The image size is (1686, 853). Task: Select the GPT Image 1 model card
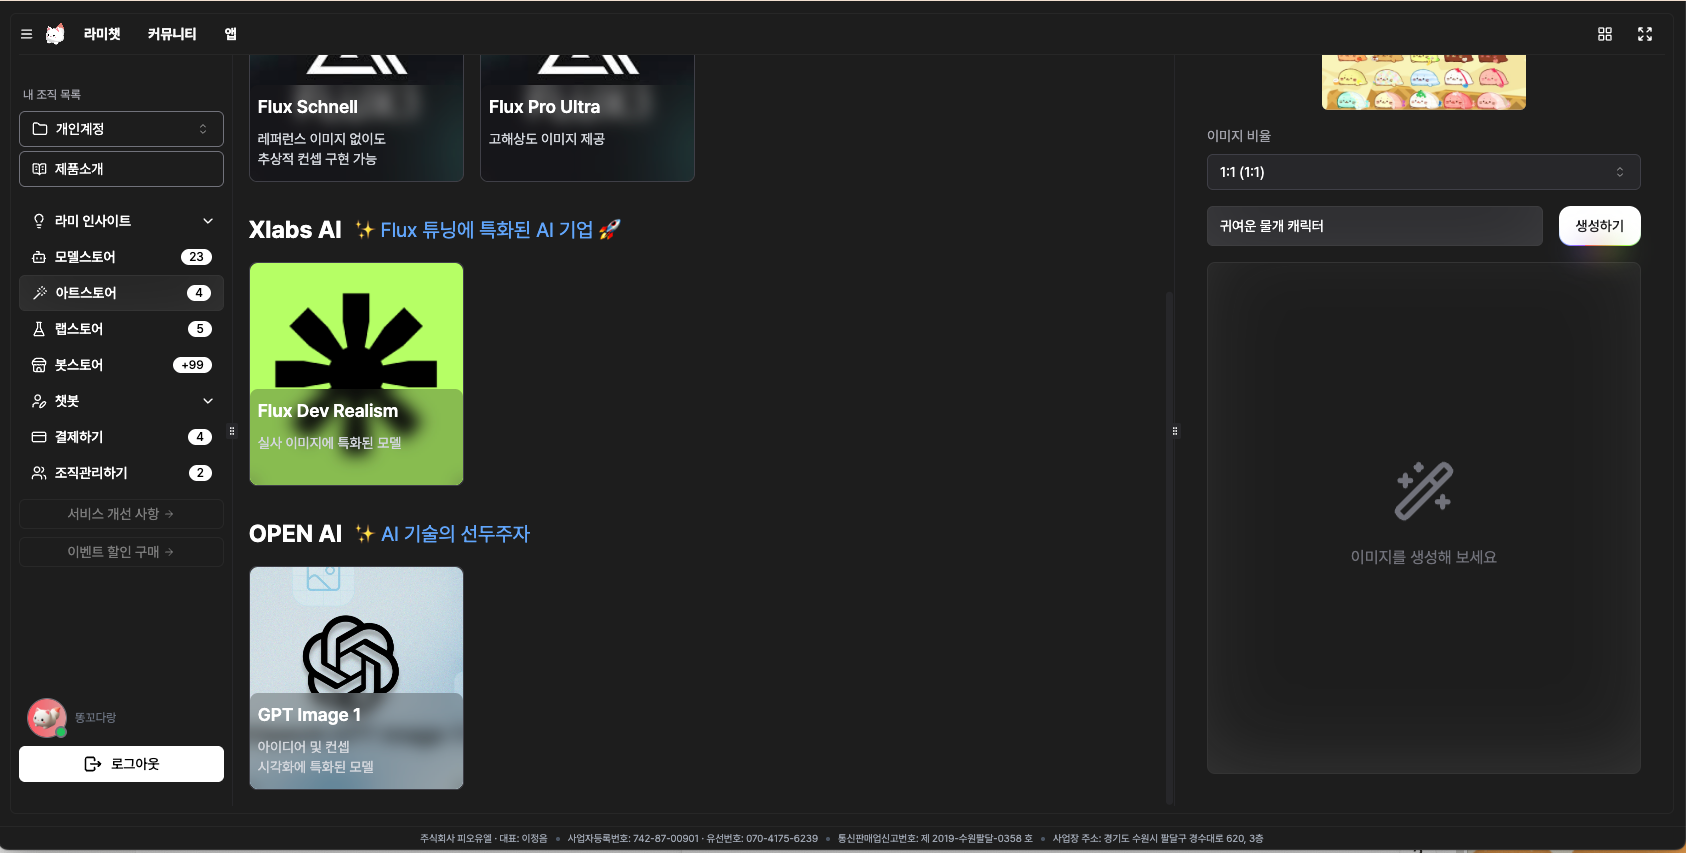(x=356, y=678)
